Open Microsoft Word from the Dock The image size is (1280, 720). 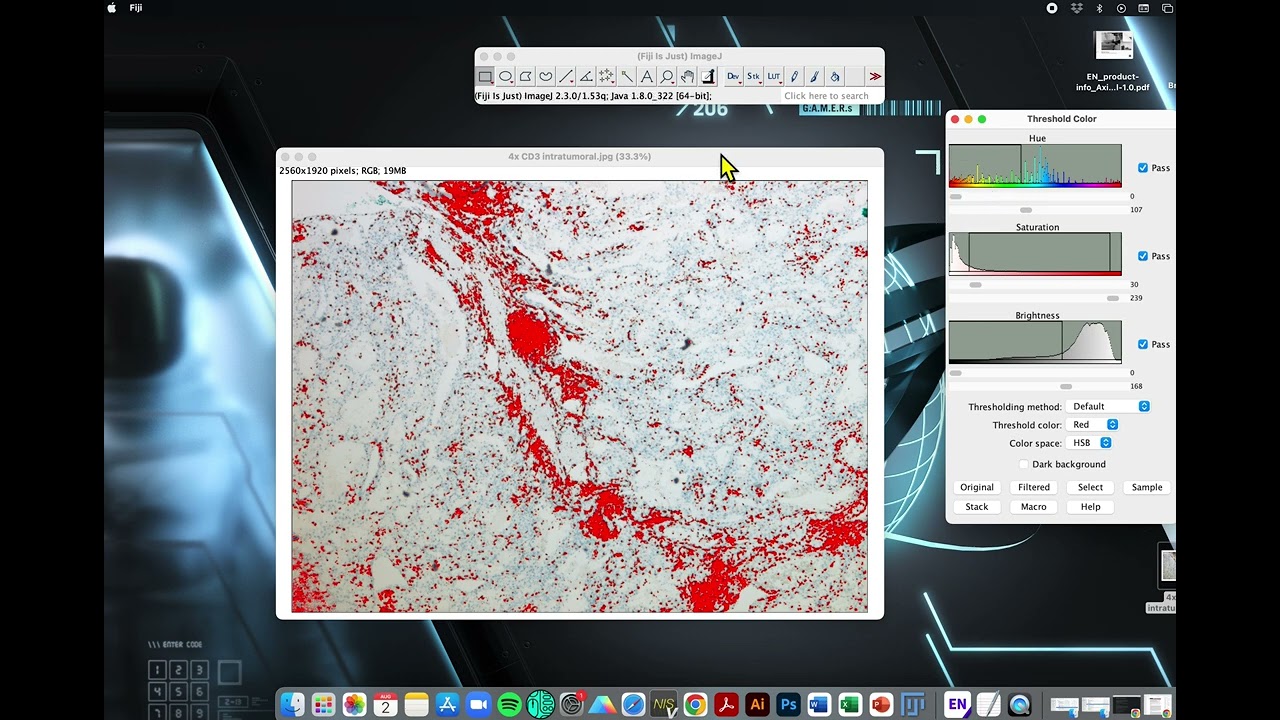(819, 705)
